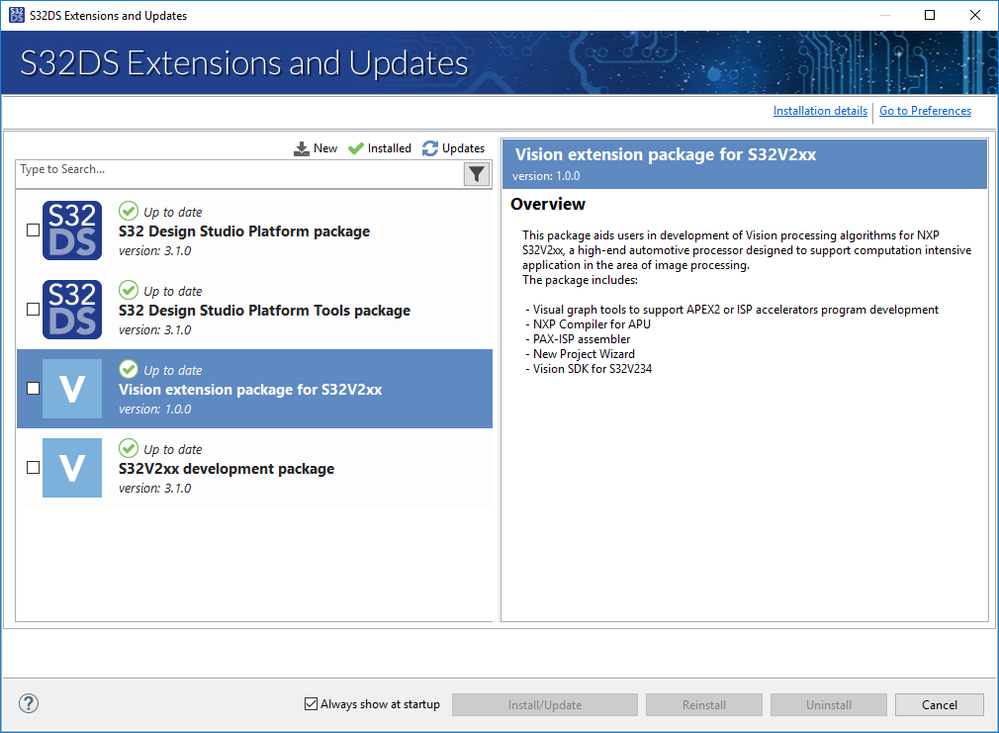Open Go to Preferences link
Screen dimensions: 999x733
(x=925, y=111)
